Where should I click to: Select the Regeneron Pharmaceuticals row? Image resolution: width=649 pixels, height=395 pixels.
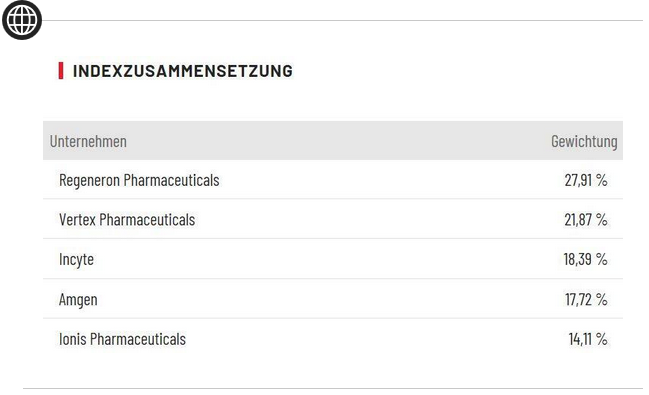tap(333, 180)
